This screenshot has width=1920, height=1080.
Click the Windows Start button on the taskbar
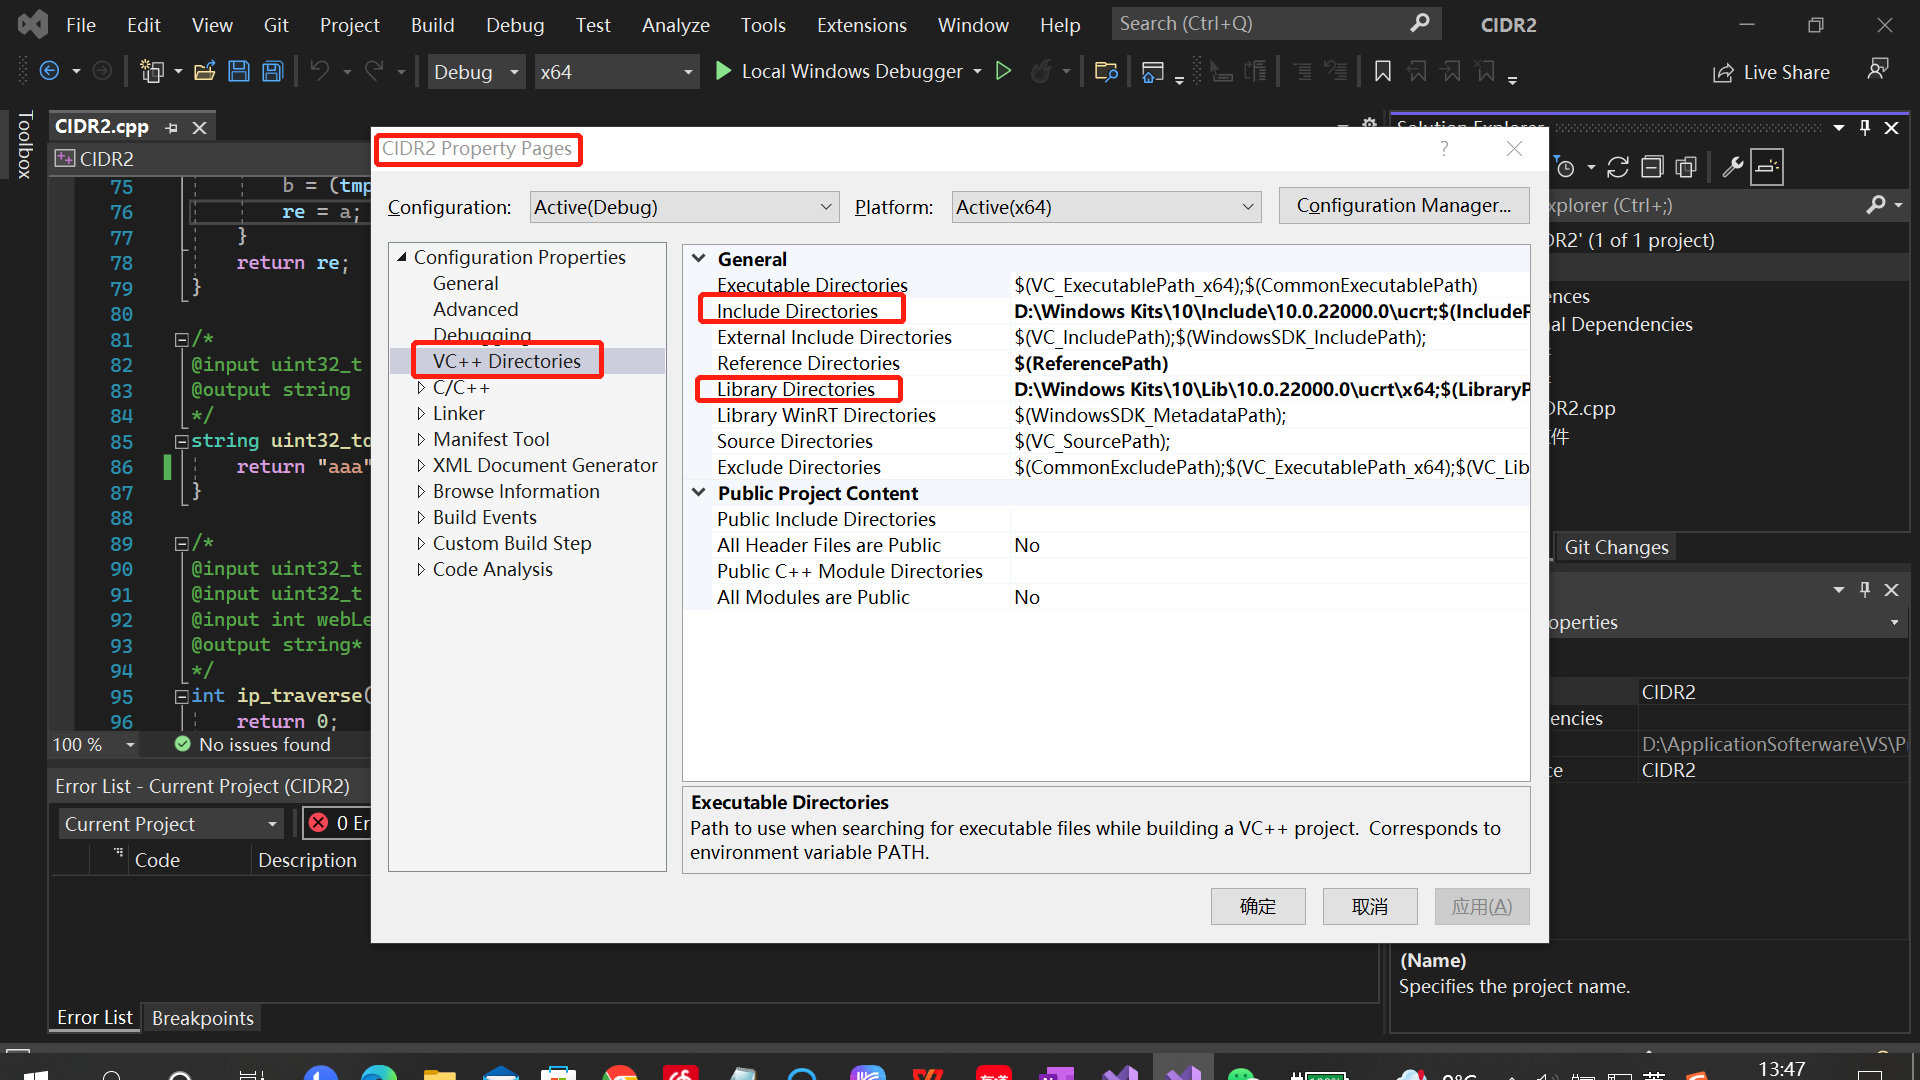[x=34, y=1075]
